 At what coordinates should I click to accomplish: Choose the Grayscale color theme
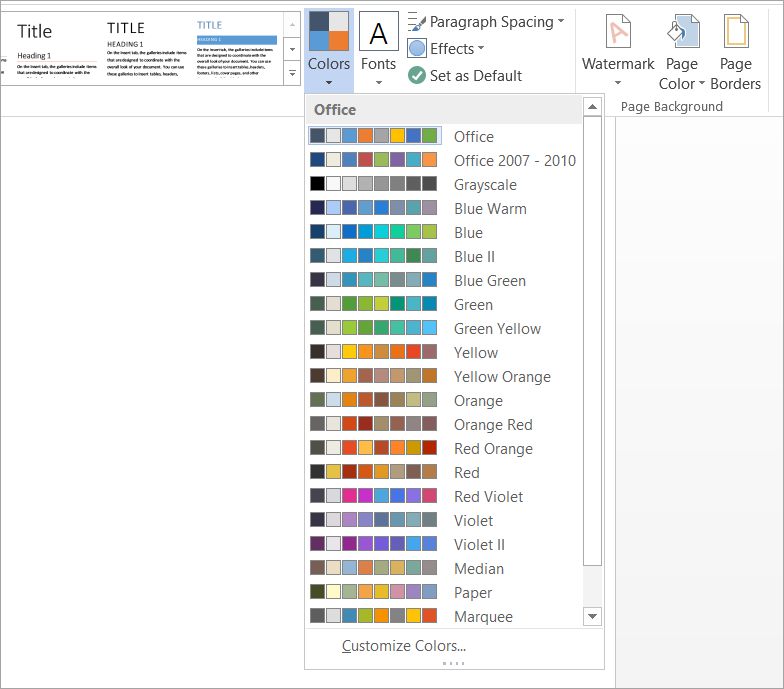[443, 184]
